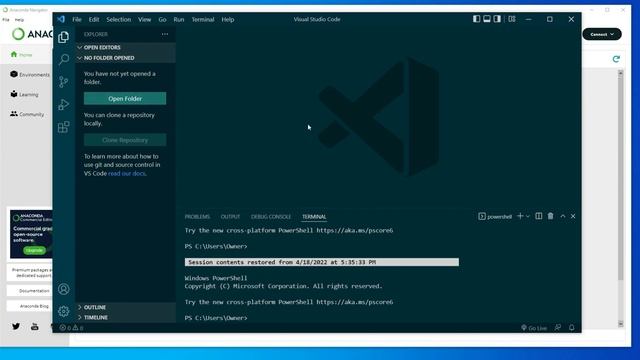The image size is (640, 360).
Task: Toggle the primary side bar layout icon
Action: point(476,19)
